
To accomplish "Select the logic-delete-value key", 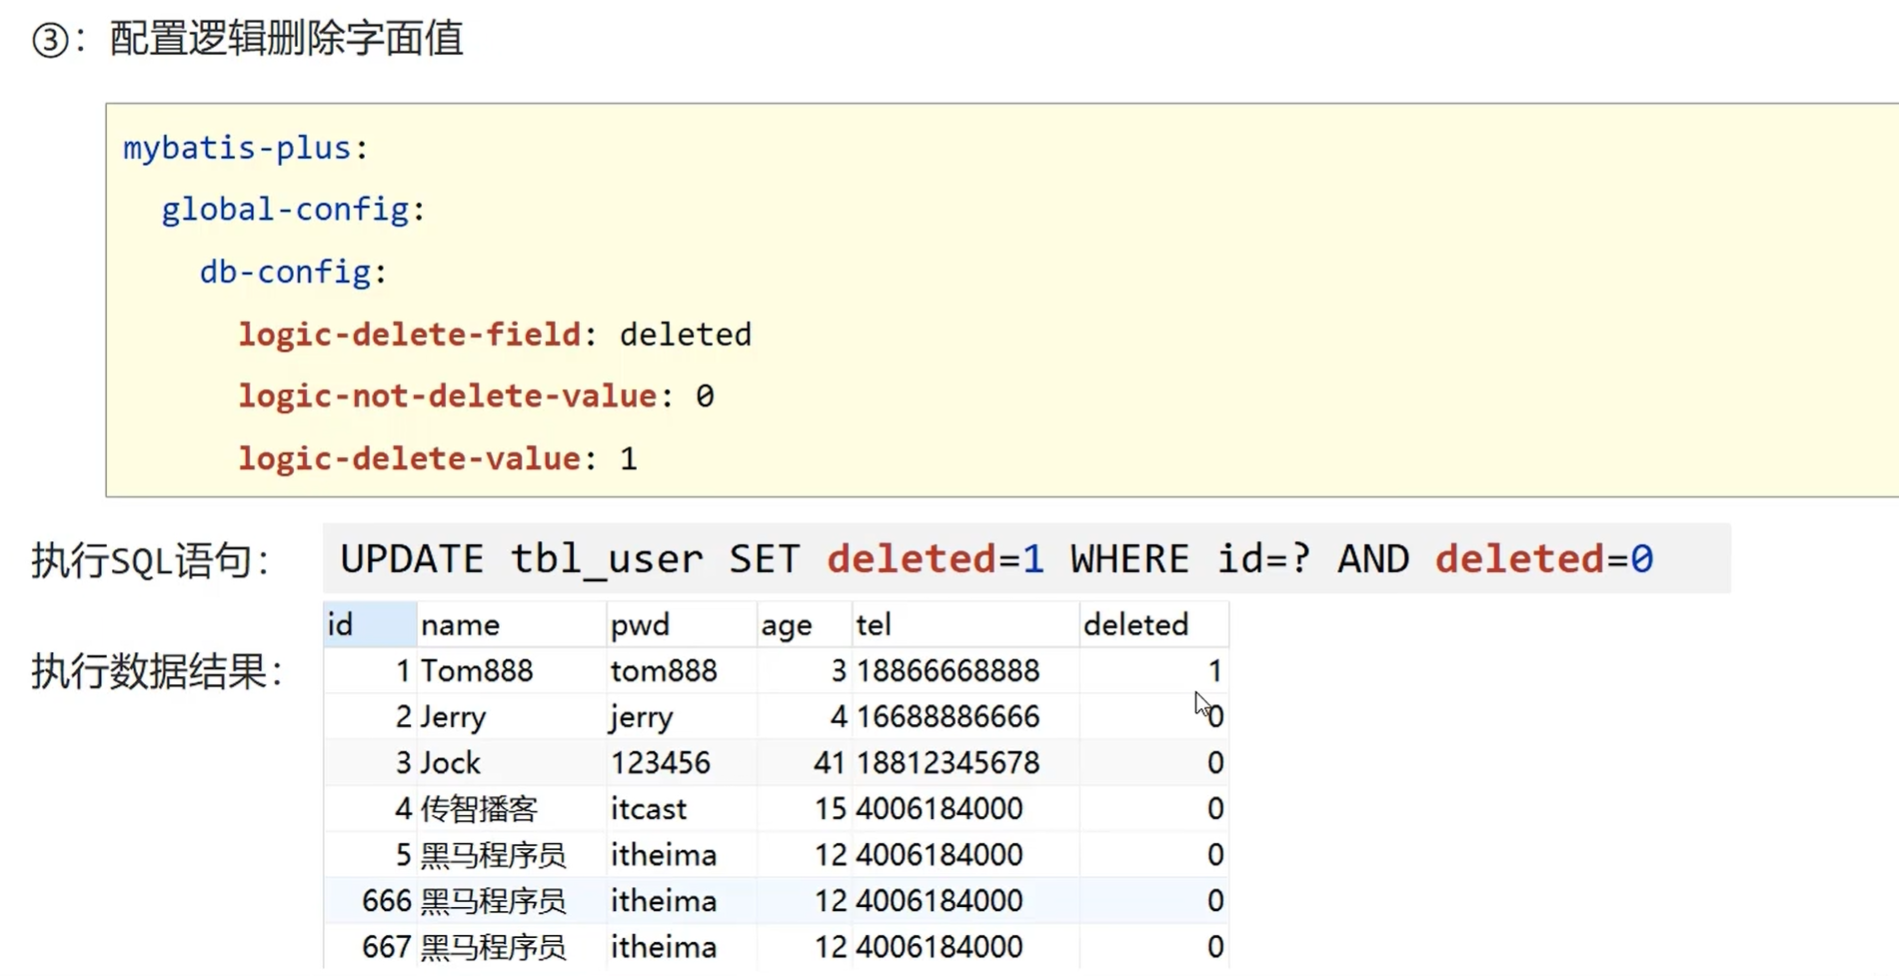I will tap(409, 458).
